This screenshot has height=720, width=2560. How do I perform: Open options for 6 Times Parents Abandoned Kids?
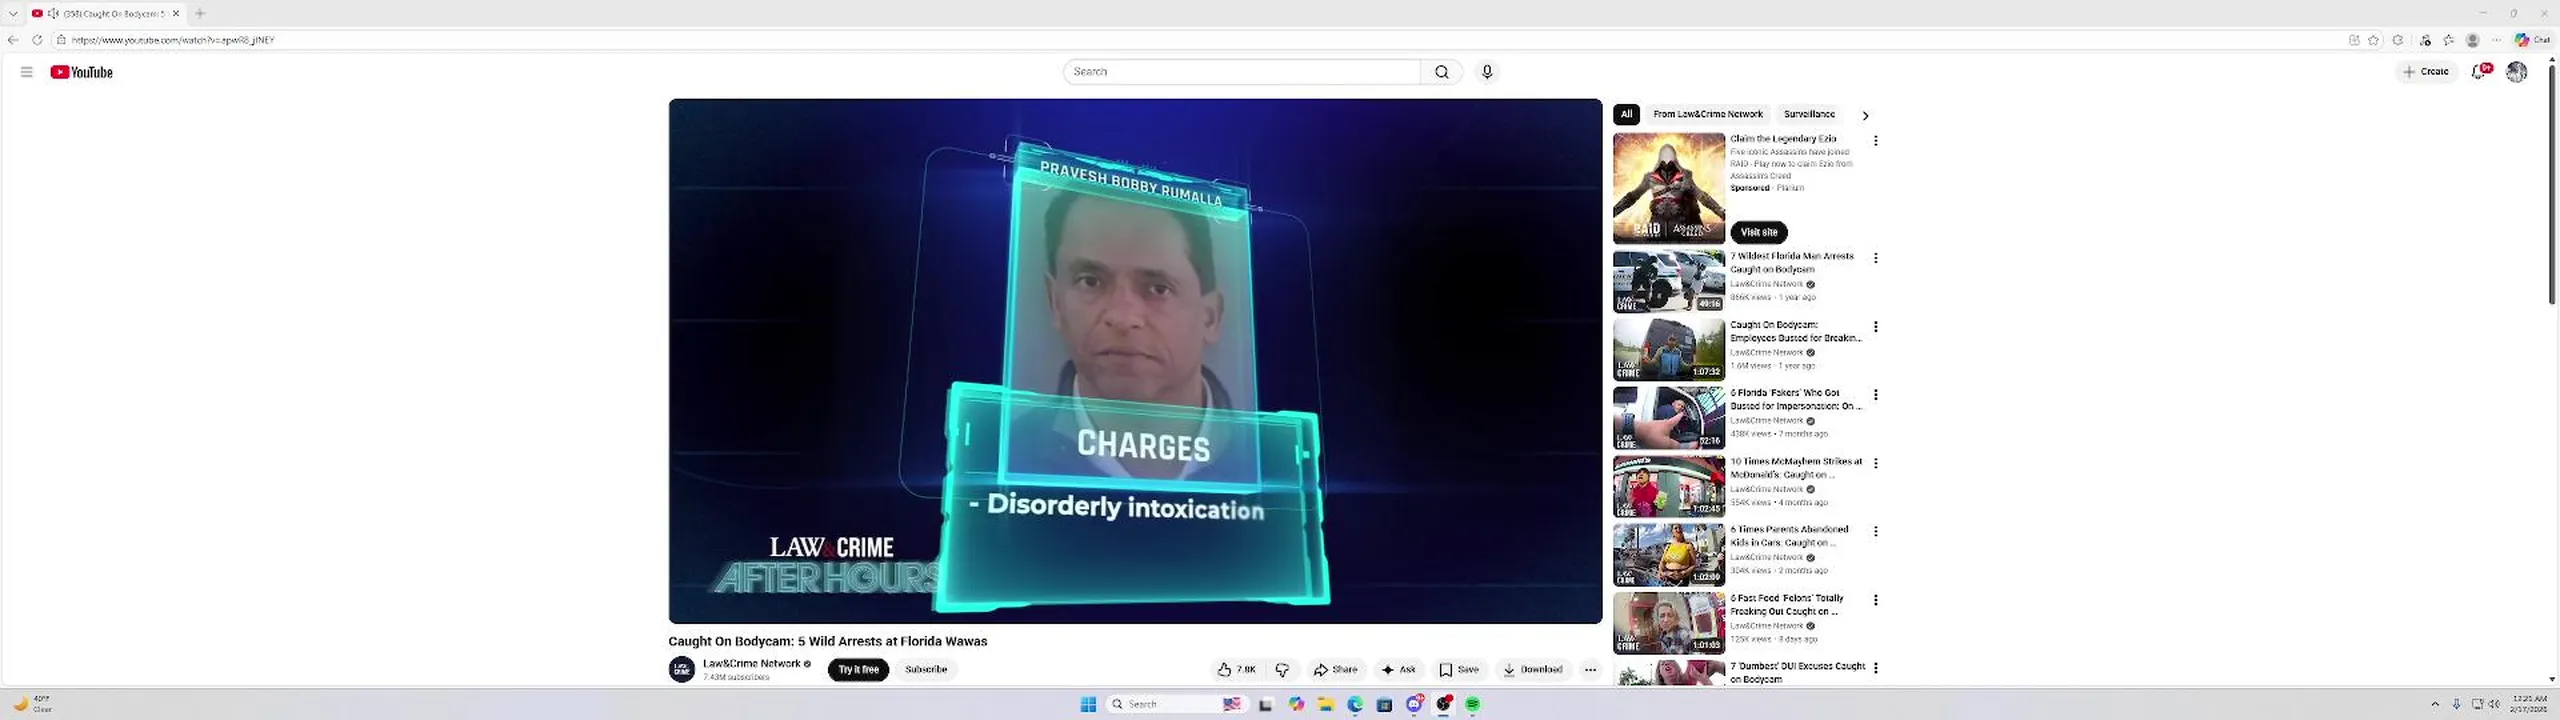[x=1875, y=531]
